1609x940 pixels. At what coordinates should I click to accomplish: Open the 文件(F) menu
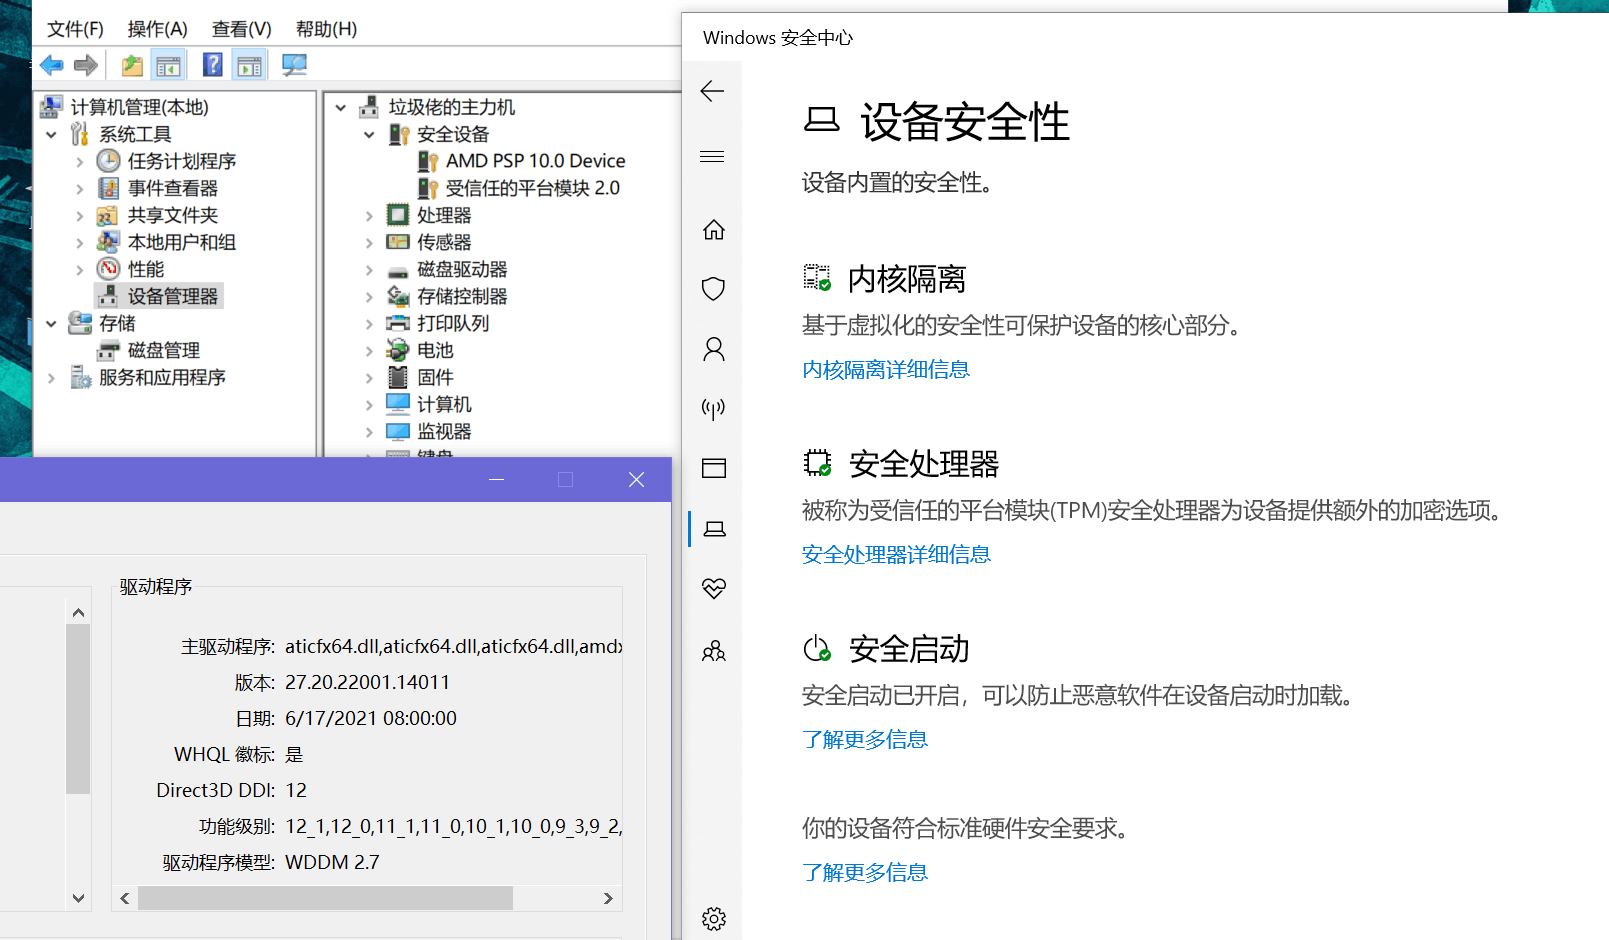[x=76, y=29]
